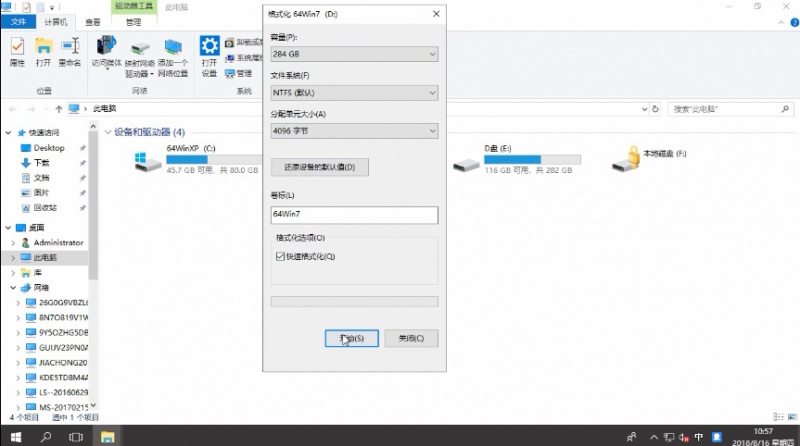Collapse the 桌面 tree node
800x446 pixels.
point(8,228)
